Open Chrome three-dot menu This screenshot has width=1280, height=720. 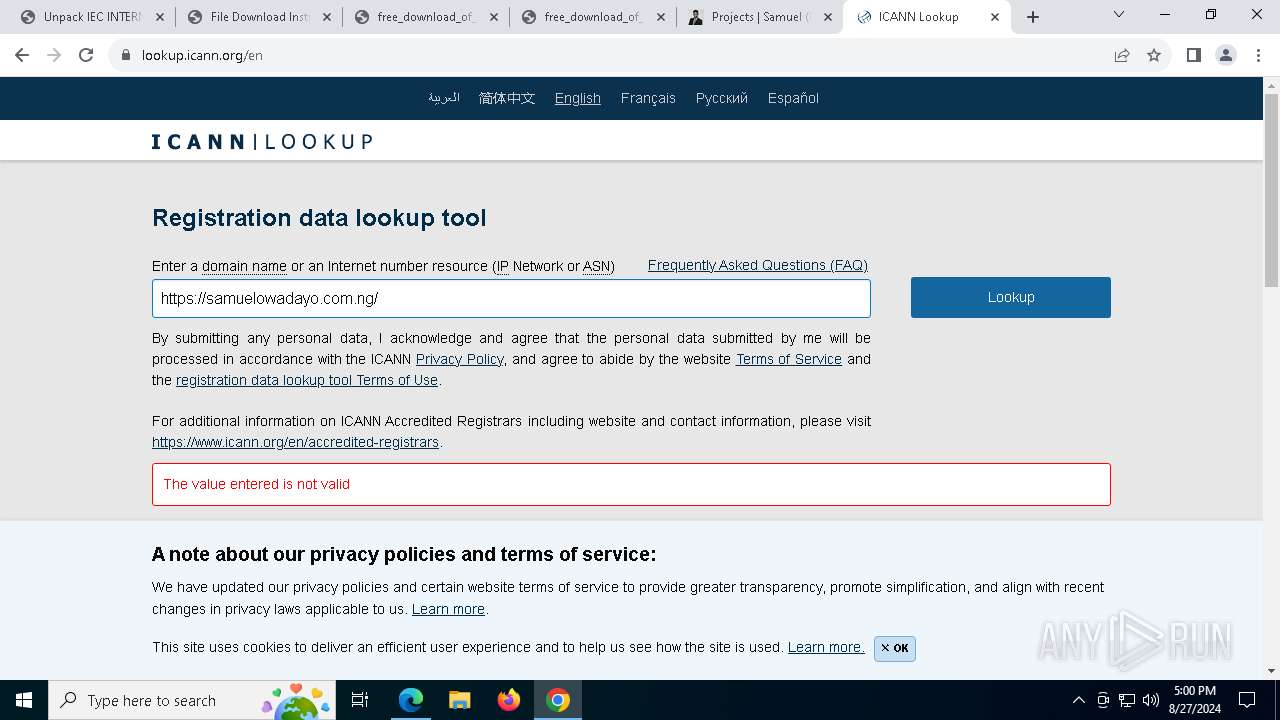(x=1258, y=55)
